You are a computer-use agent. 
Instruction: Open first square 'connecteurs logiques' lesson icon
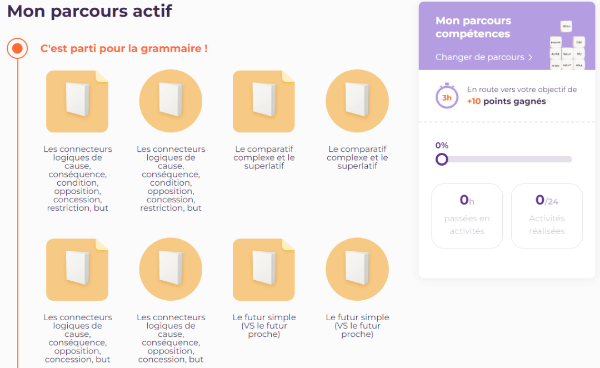coord(77,101)
